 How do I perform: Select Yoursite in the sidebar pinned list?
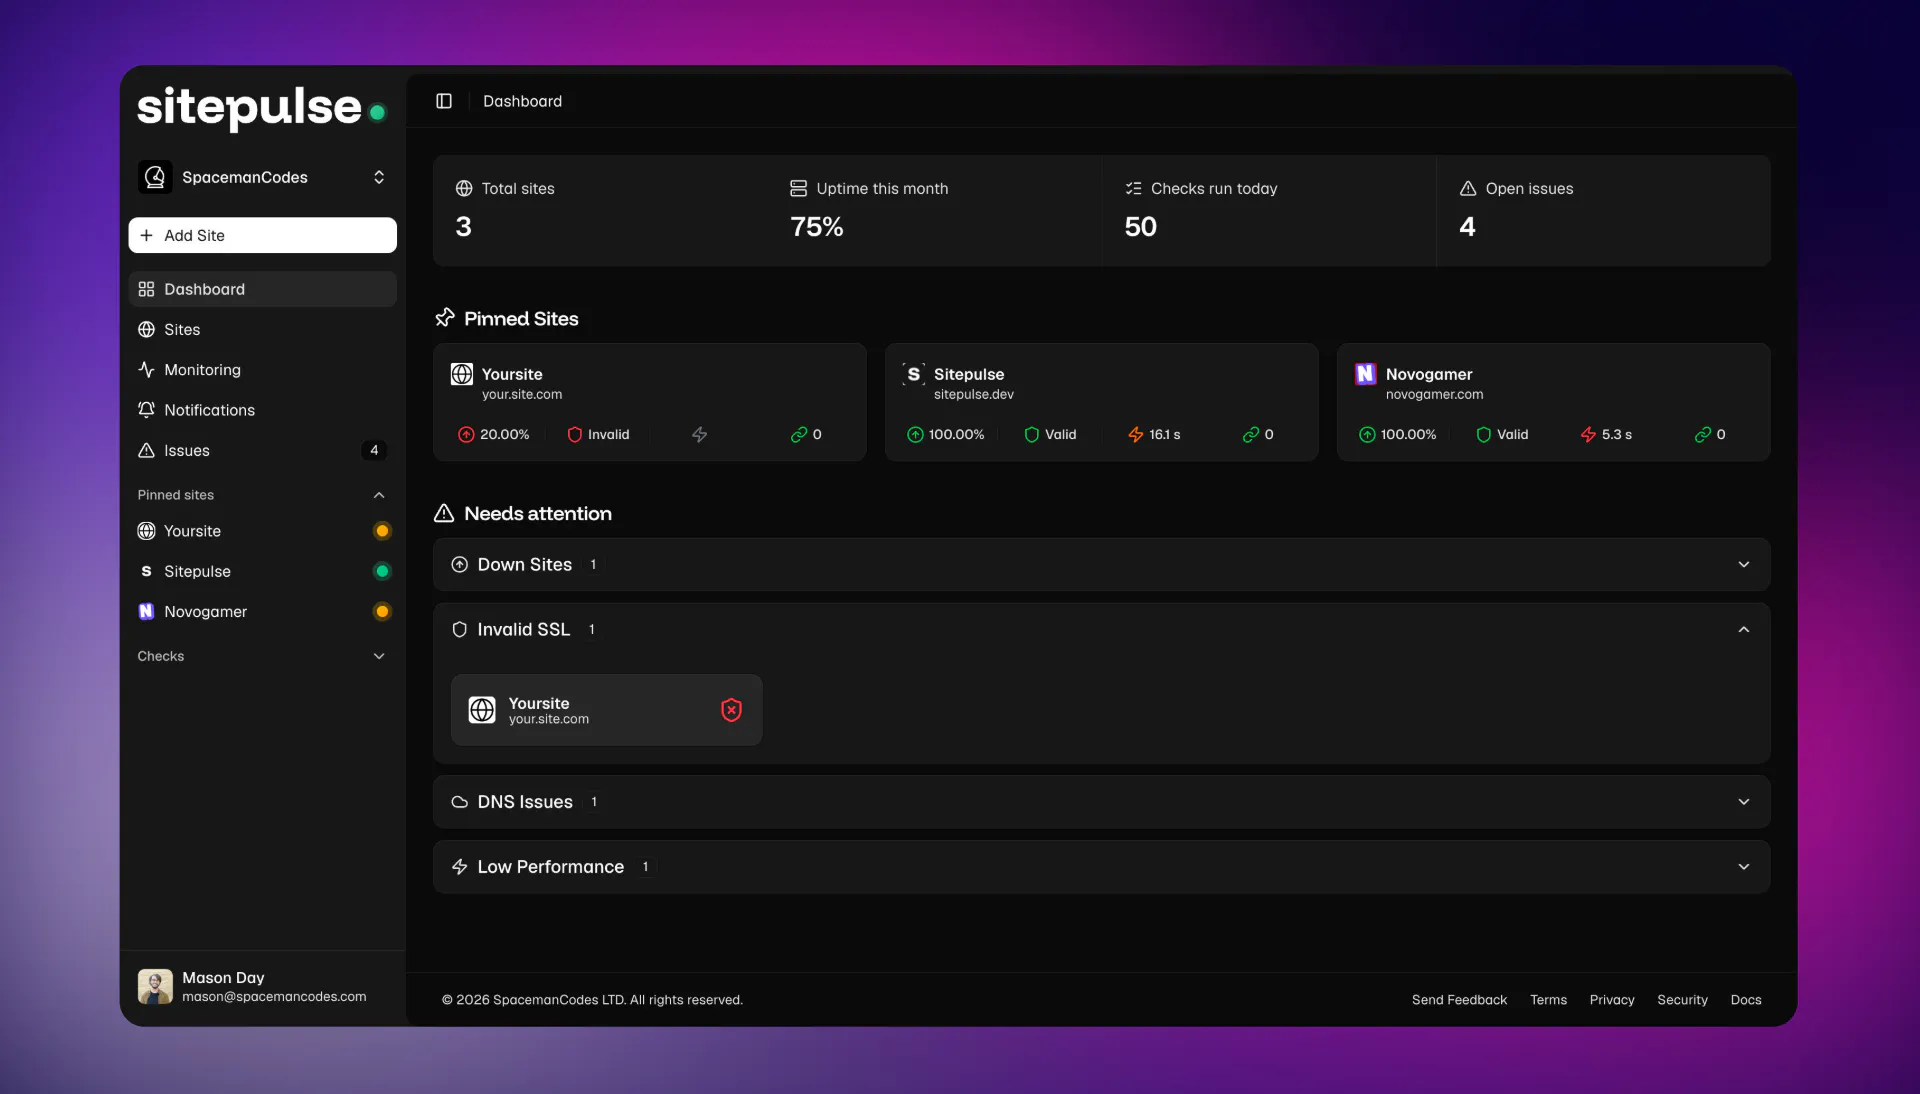click(262, 531)
